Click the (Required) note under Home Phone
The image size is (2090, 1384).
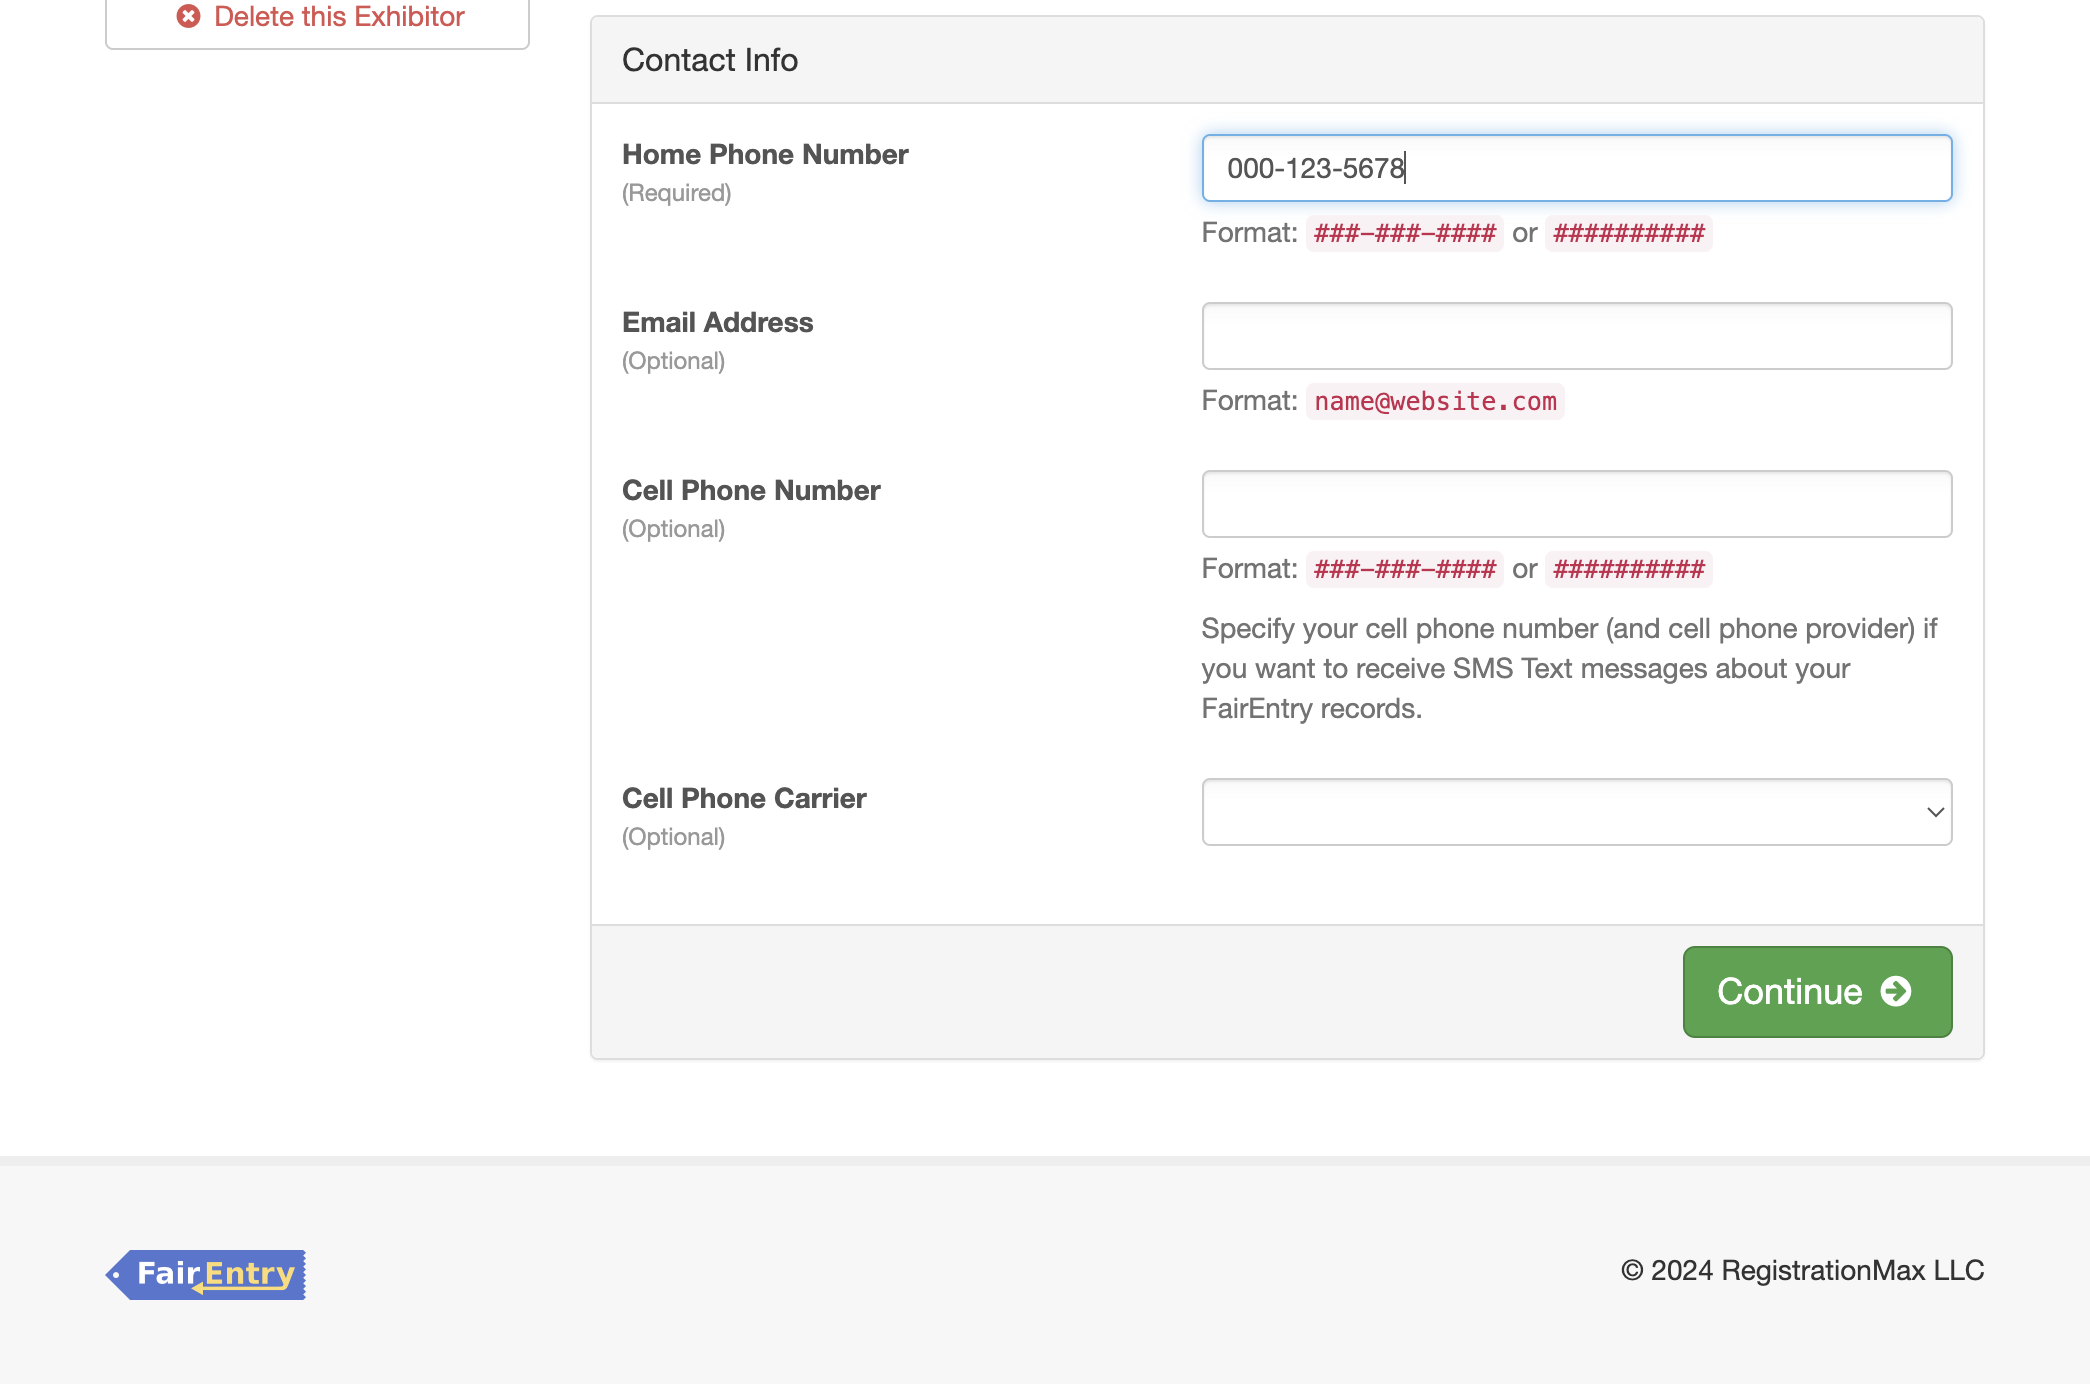677,193
